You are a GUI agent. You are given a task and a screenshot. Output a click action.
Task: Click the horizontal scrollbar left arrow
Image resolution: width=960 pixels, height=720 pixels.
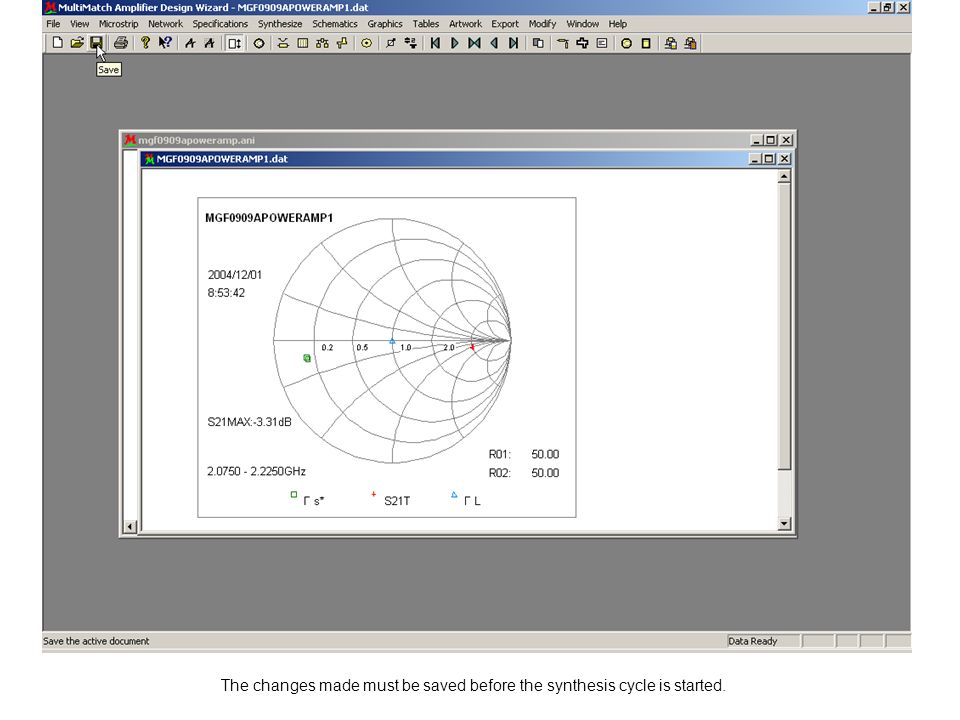[130, 526]
